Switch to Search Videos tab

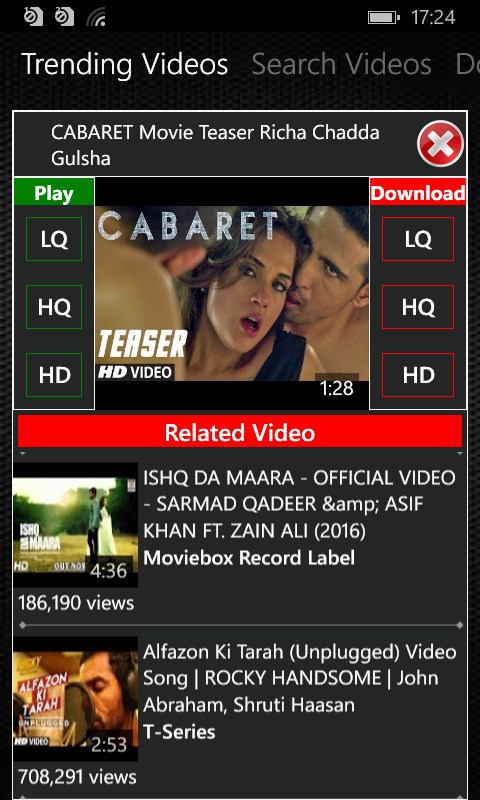point(341,64)
